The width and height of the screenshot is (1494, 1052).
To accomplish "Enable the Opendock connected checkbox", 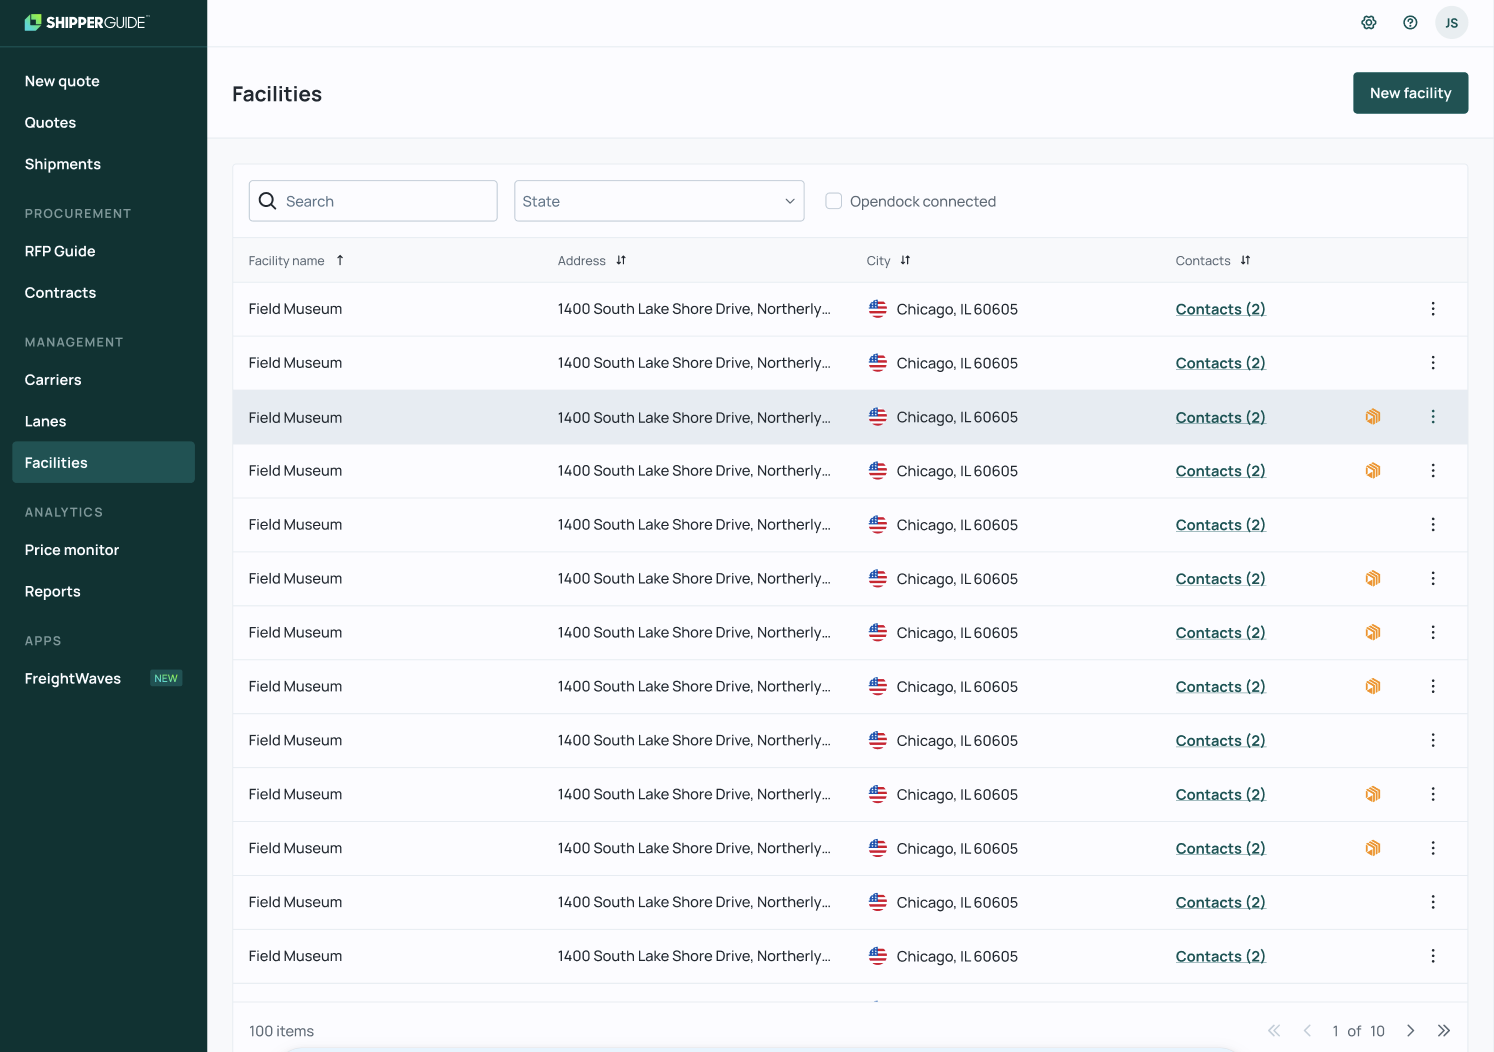I will (833, 201).
